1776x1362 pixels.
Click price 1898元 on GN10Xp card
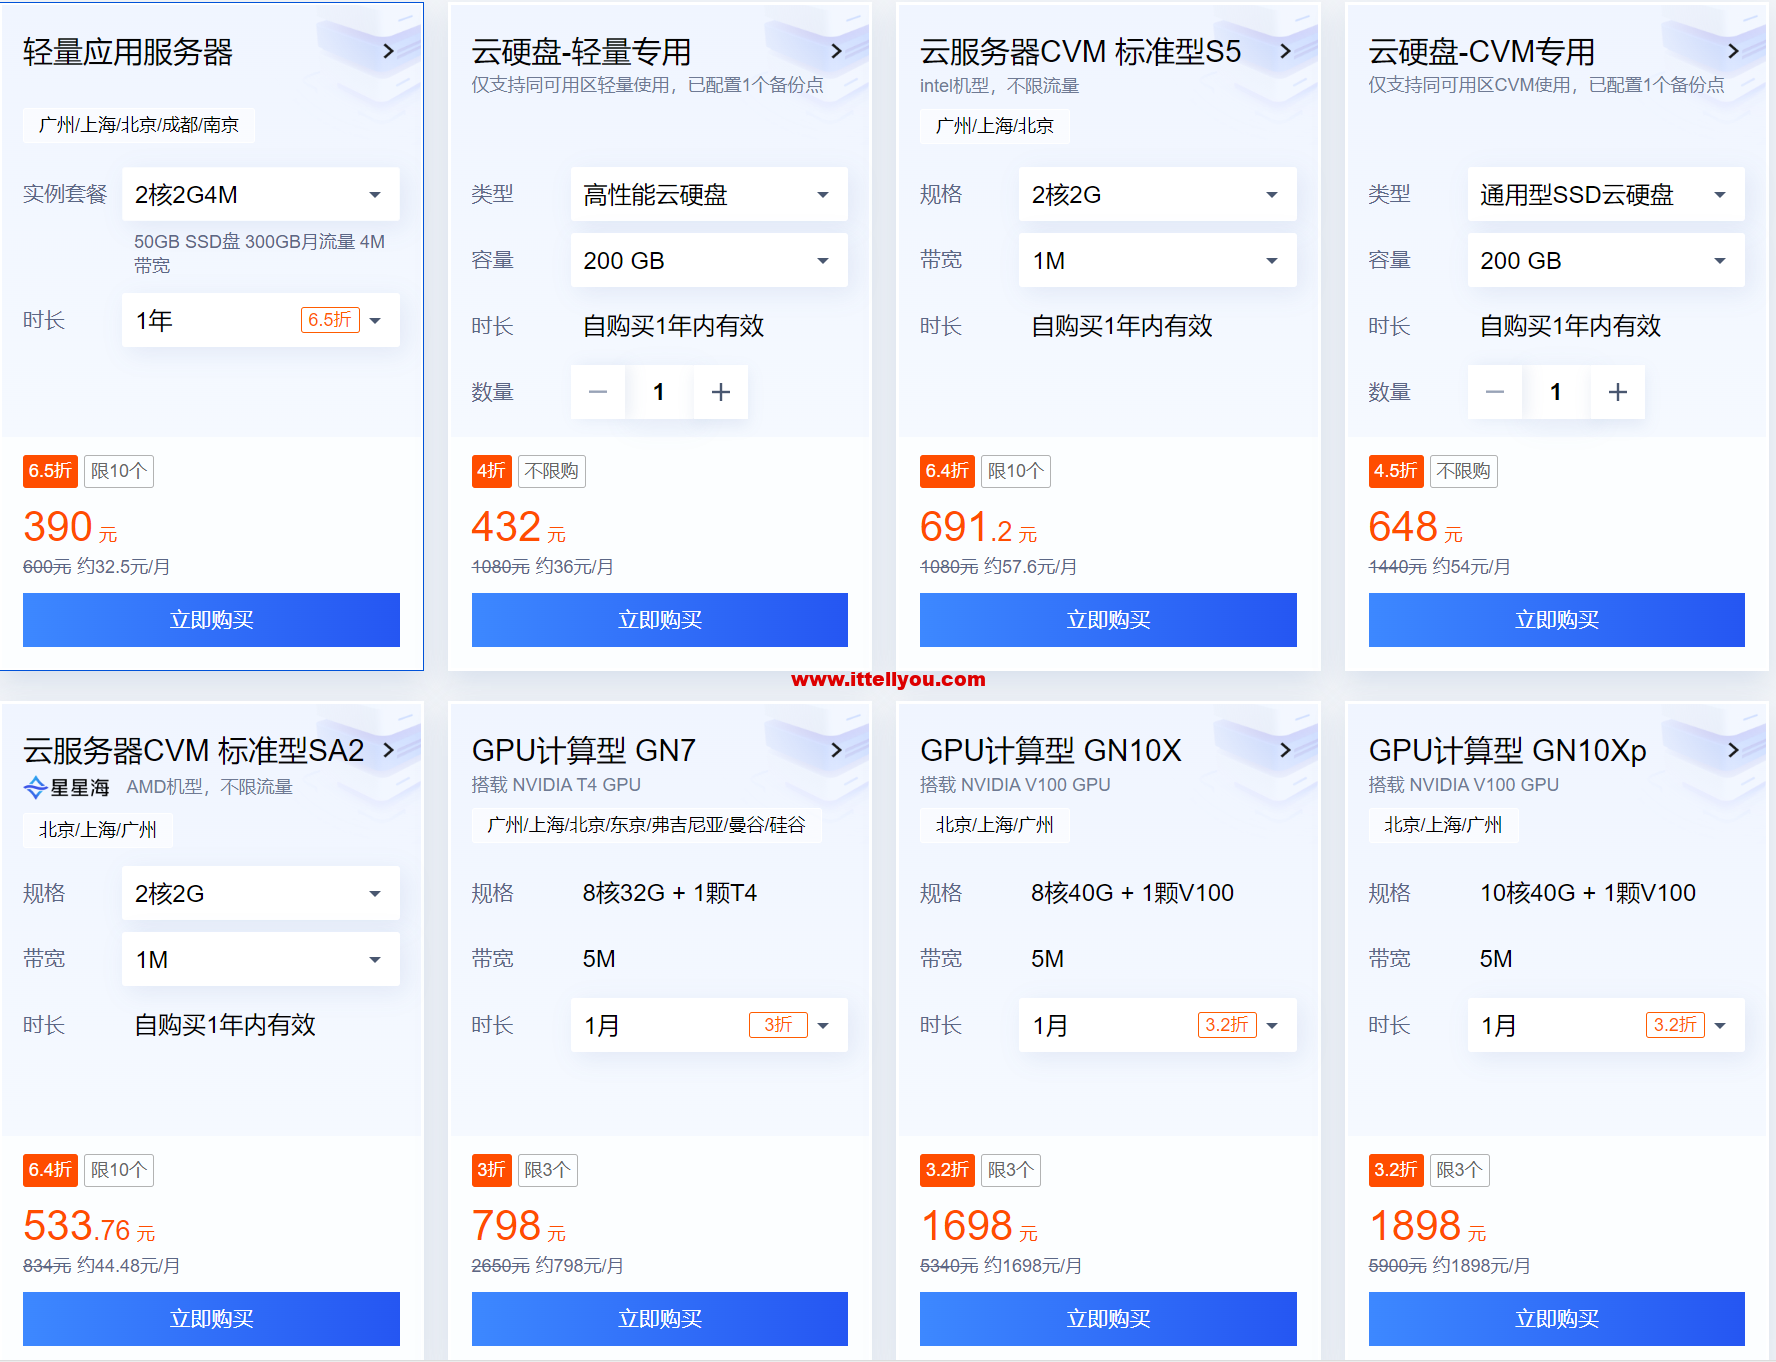pyautogui.click(x=1428, y=1227)
